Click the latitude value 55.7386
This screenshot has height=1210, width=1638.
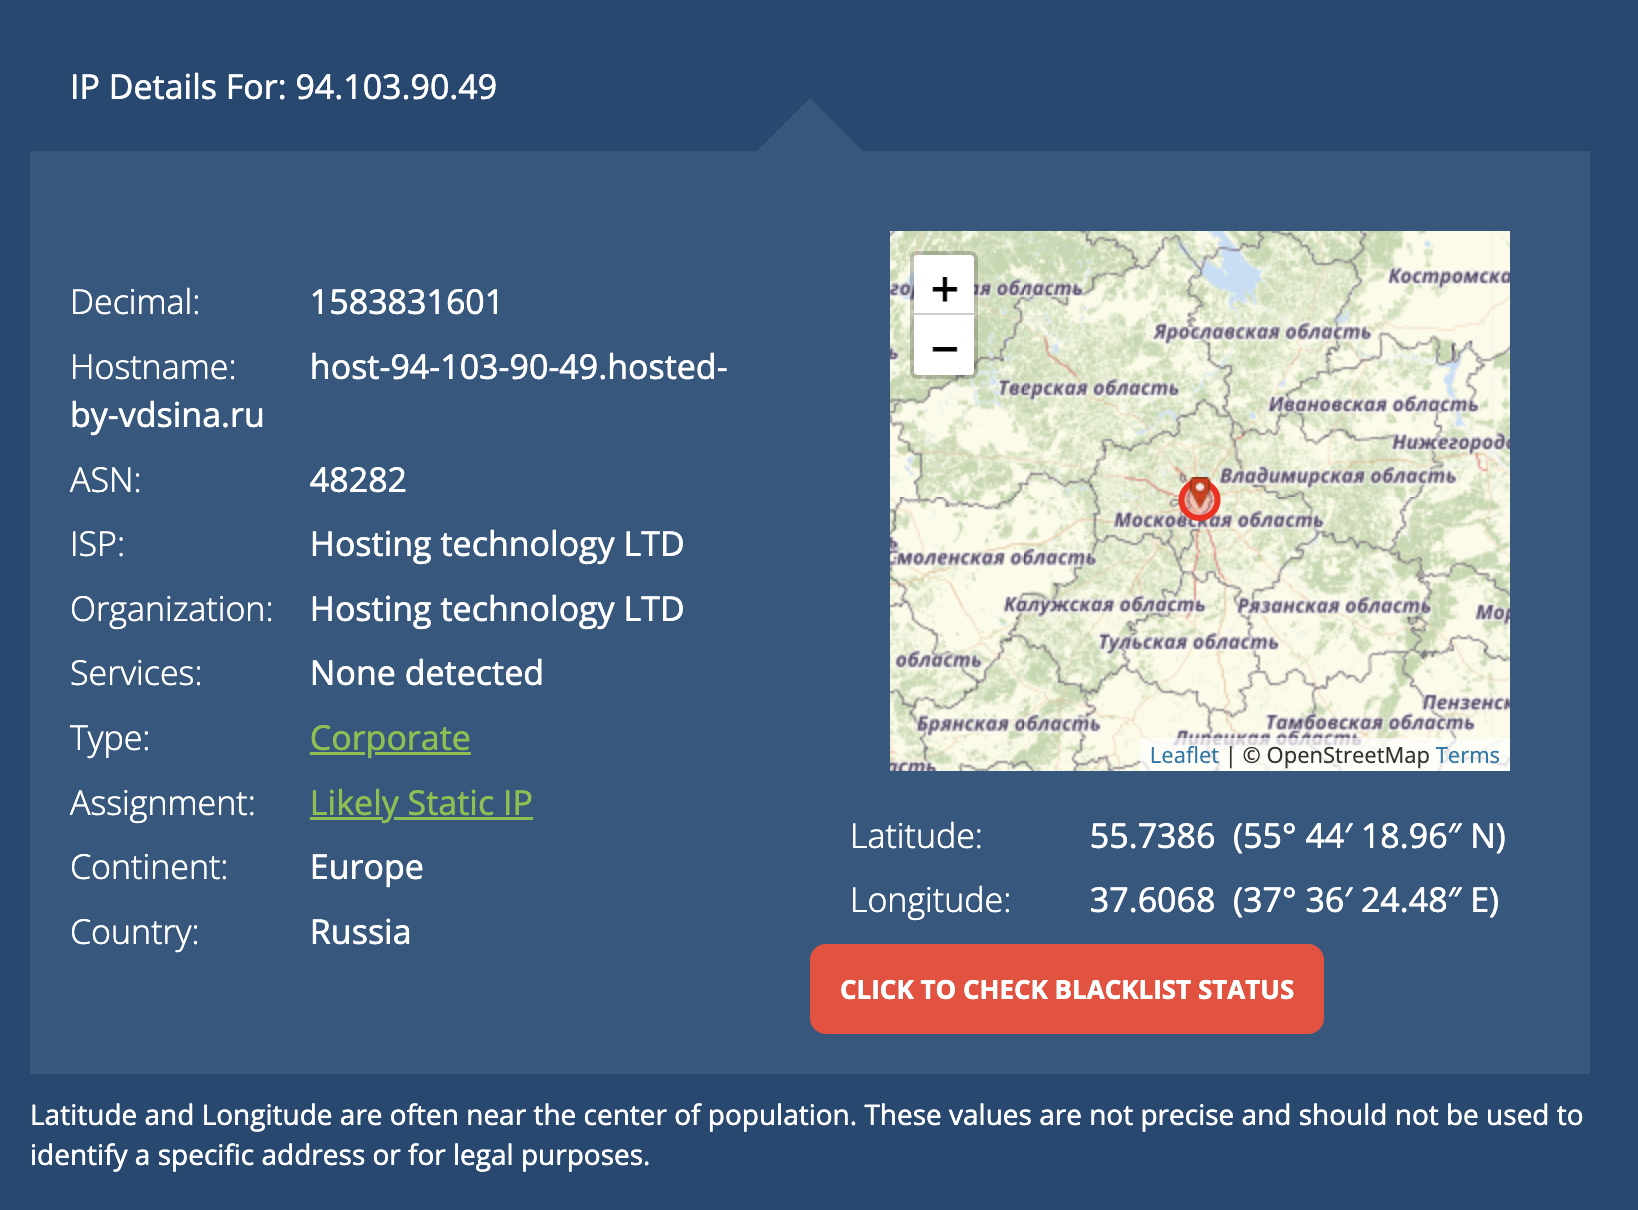1151,836
